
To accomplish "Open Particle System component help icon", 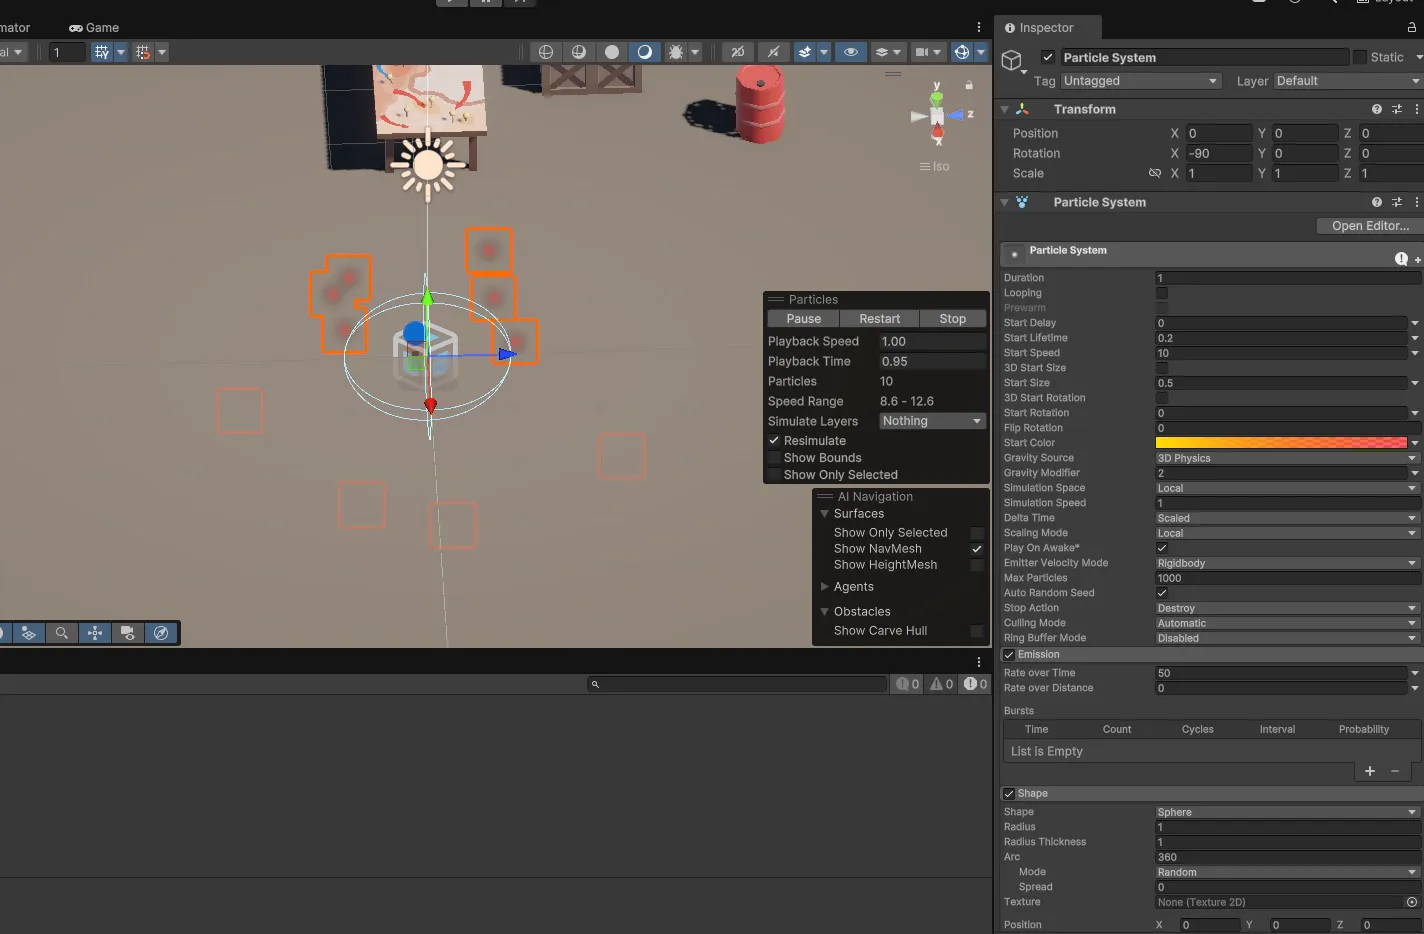I will tap(1377, 202).
